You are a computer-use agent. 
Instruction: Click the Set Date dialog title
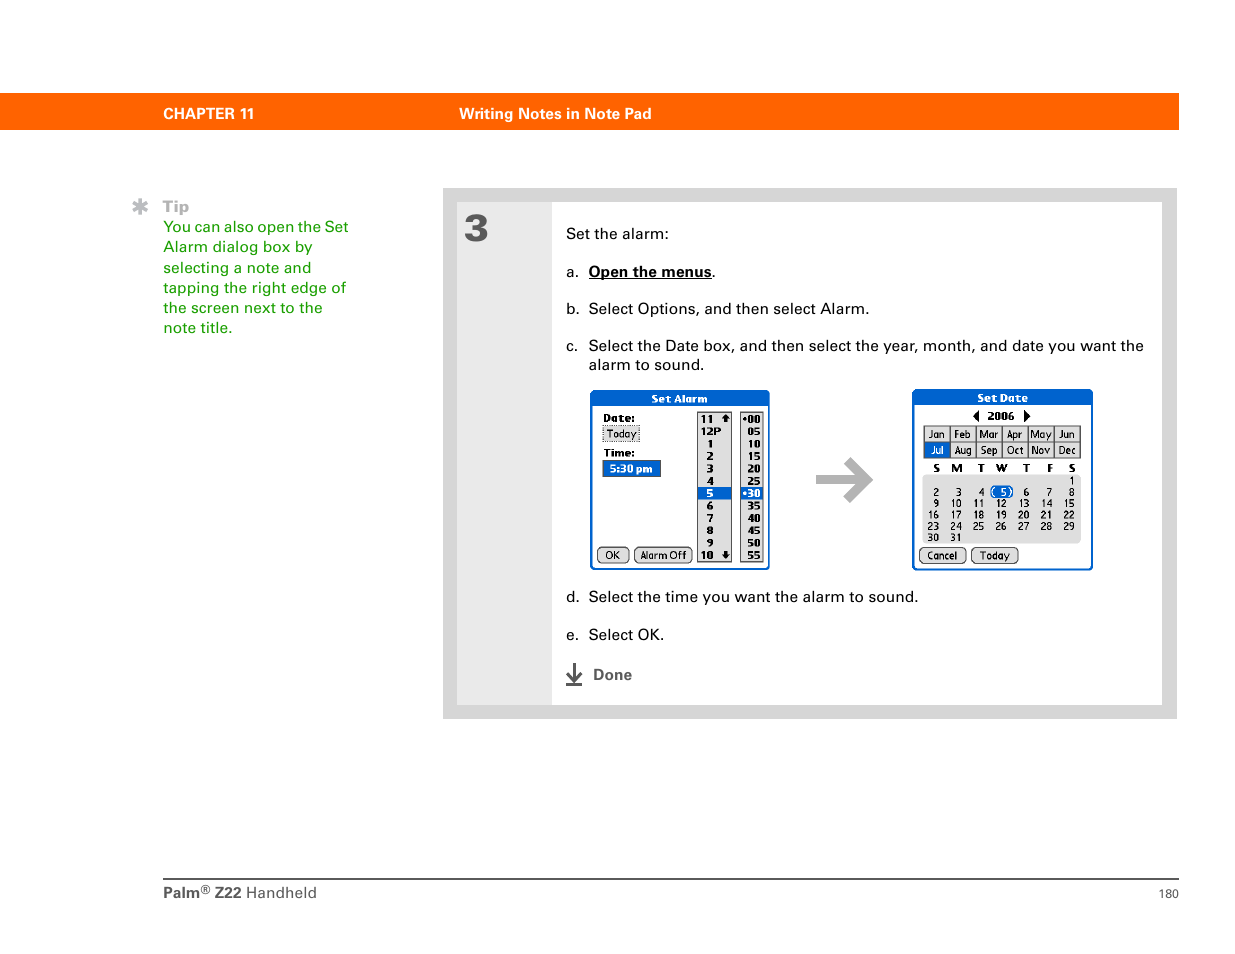[x=1002, y=398]
